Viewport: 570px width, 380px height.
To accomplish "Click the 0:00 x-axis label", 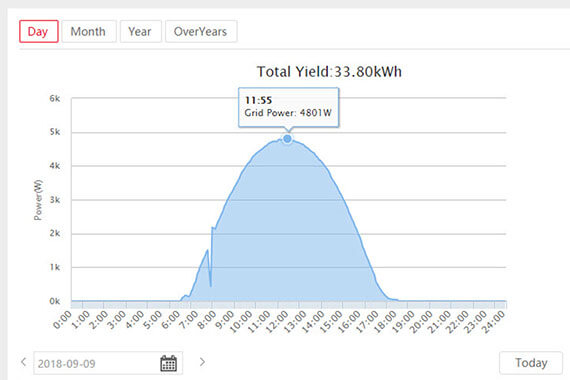I will [x=62, y=320].
